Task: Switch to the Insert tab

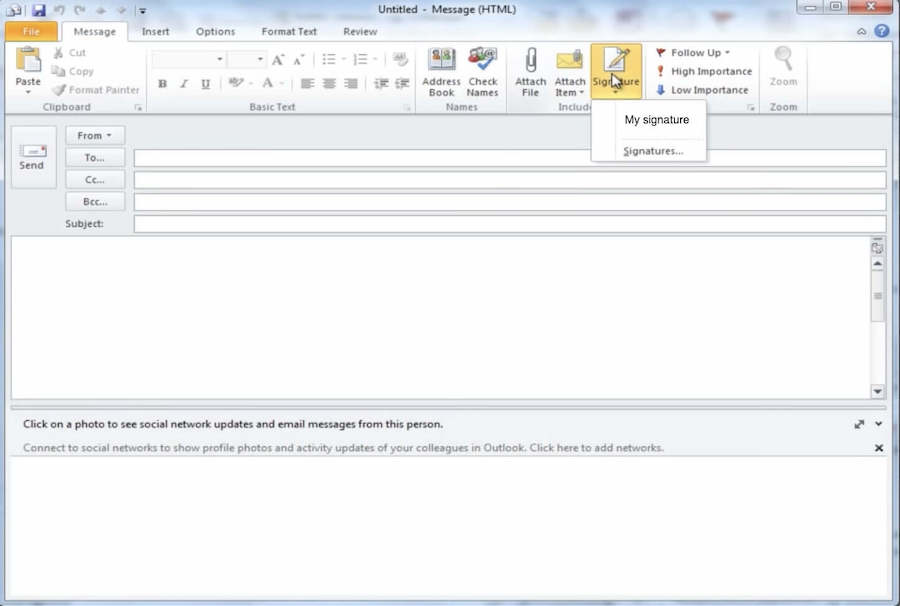Action: (155, 31)
